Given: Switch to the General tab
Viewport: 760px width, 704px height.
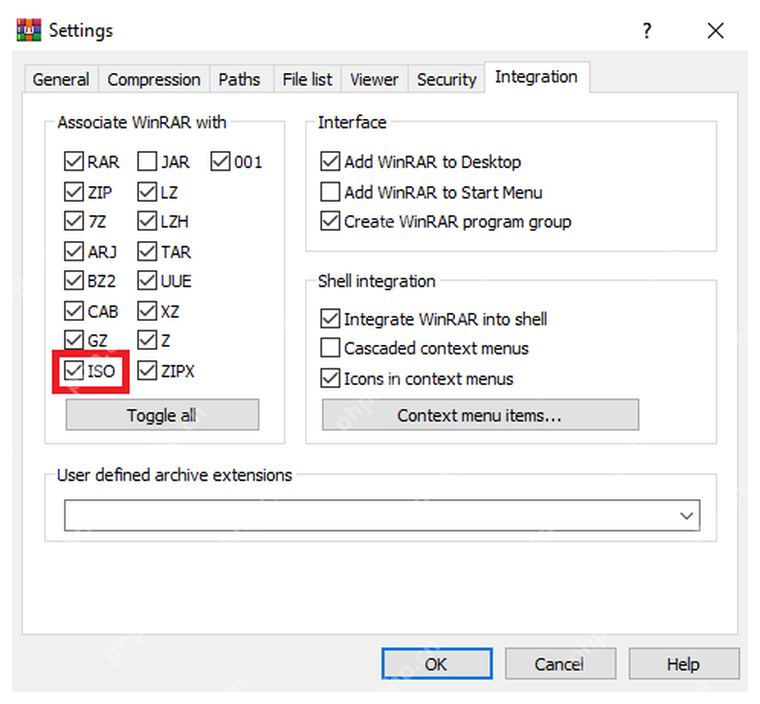Looking at the screenshot, I should tap(61, 80).
